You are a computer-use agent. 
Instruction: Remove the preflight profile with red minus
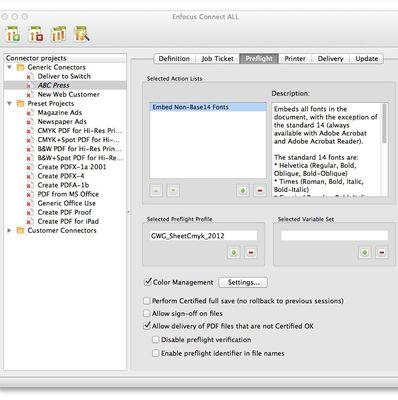(x=251, y=253)
